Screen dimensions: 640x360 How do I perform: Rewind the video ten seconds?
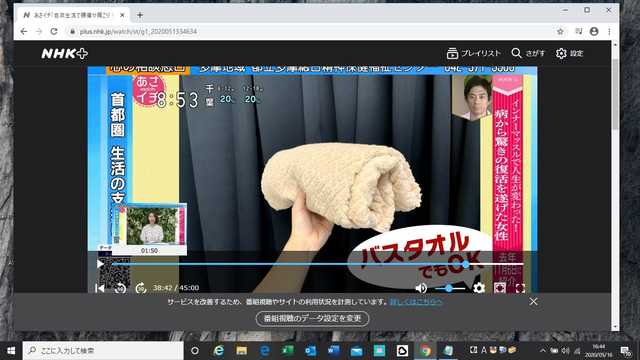point(120,288)
